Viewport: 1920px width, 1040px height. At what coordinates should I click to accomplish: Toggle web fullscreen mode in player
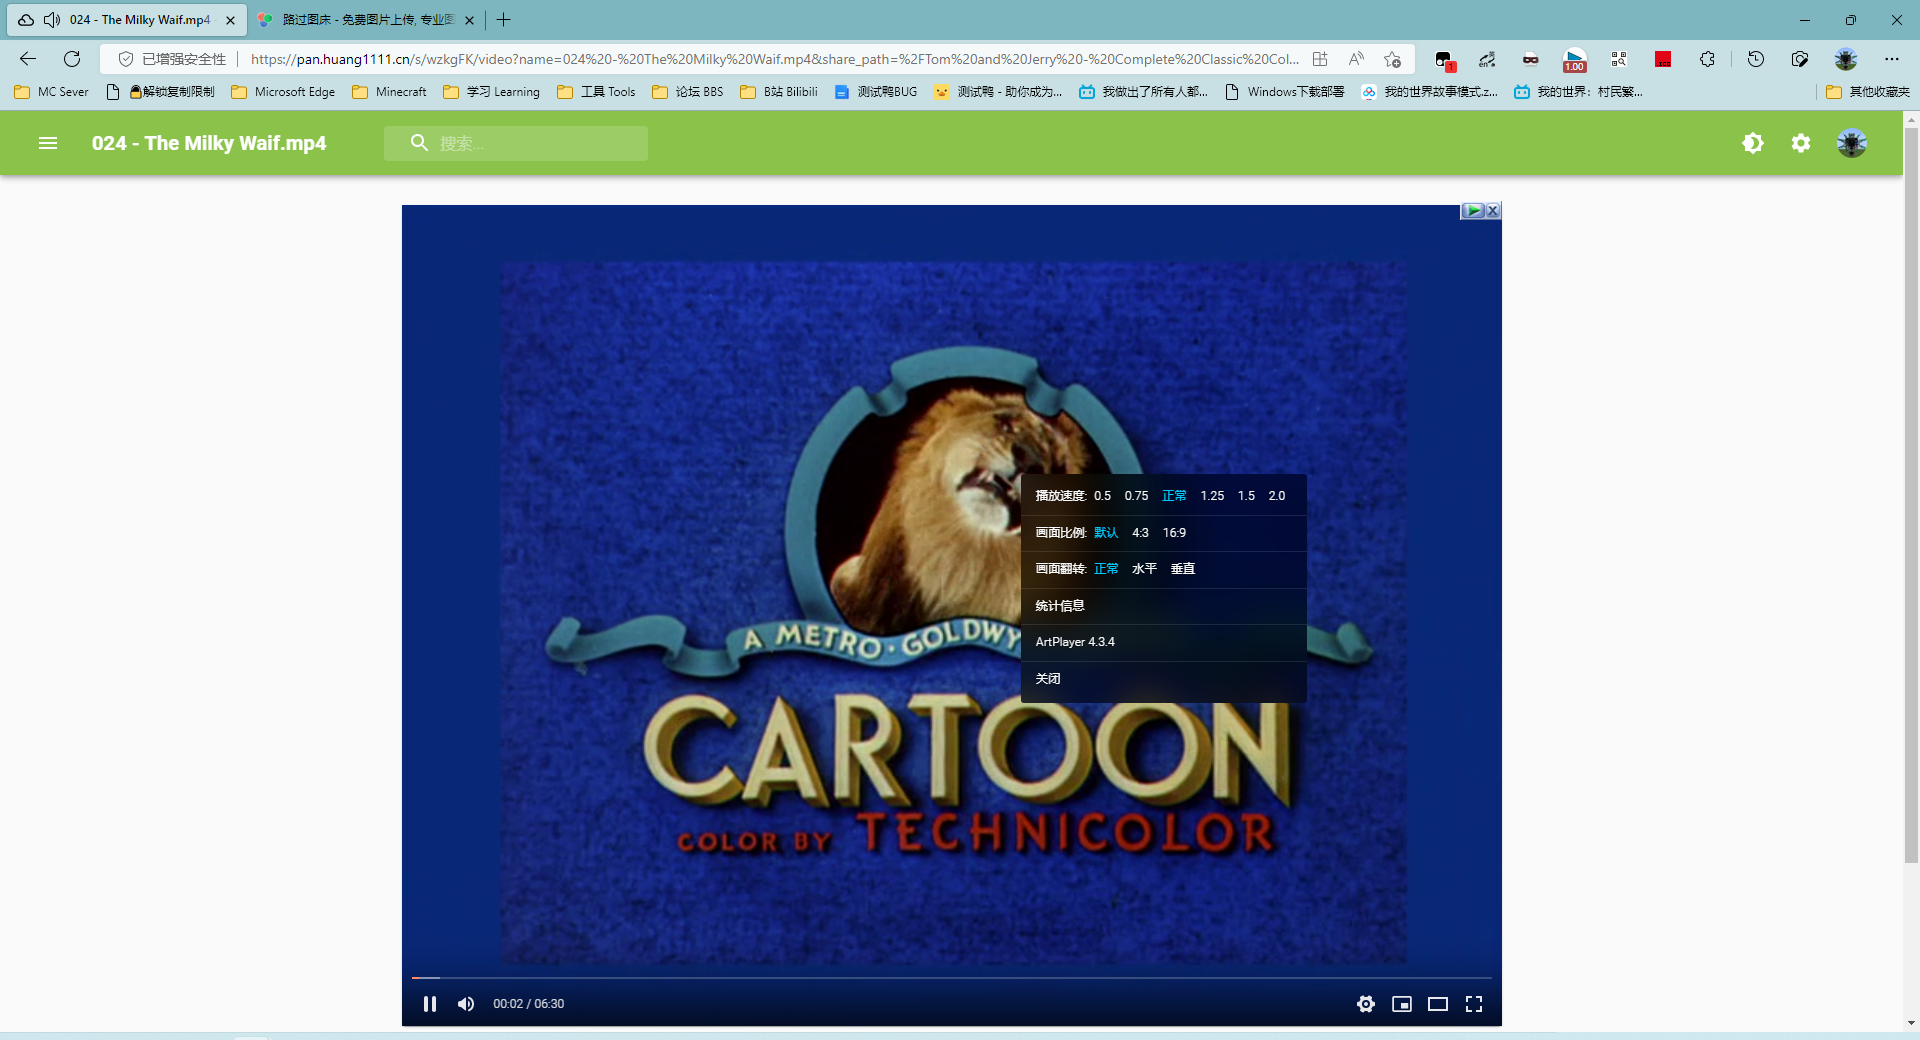pyautogui.click(x=1438, y=1004)
